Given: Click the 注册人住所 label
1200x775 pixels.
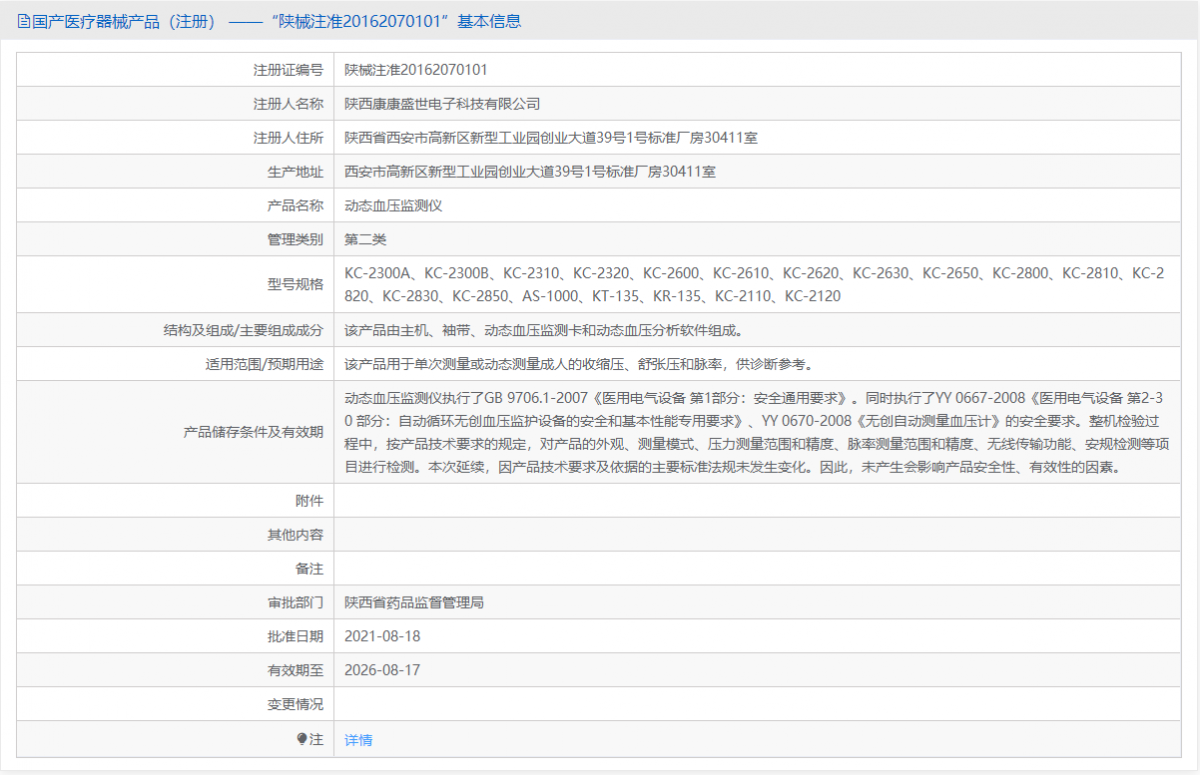Looking at the screenshot, I should click(288, 138).
